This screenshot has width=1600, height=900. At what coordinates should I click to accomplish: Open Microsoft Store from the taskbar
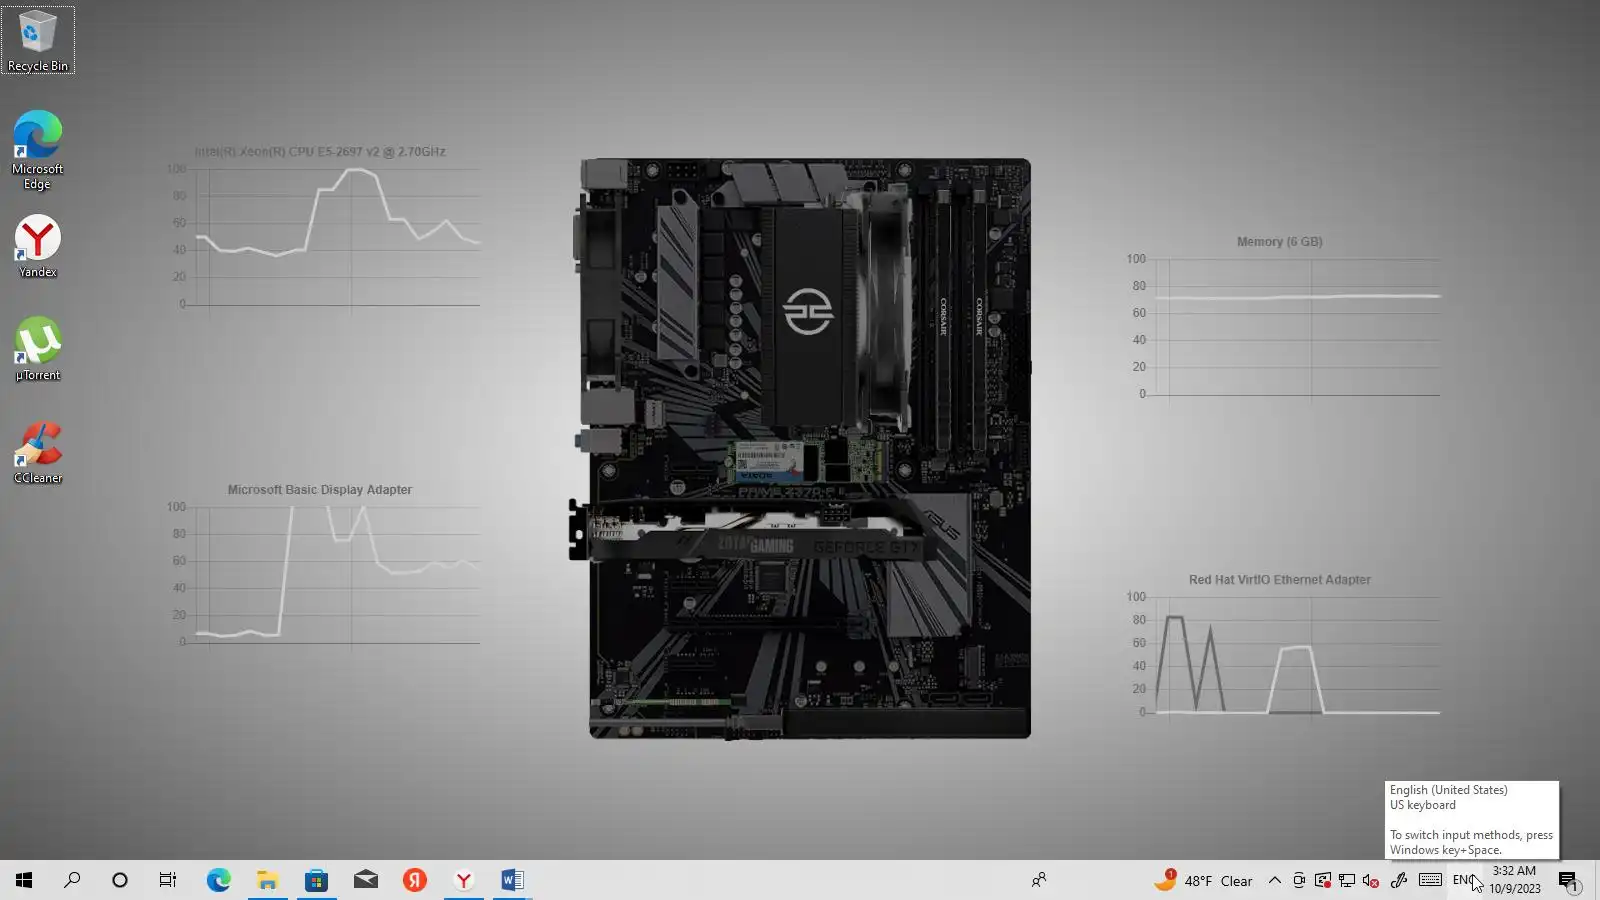pyautogui.click(x=316, y=880)
